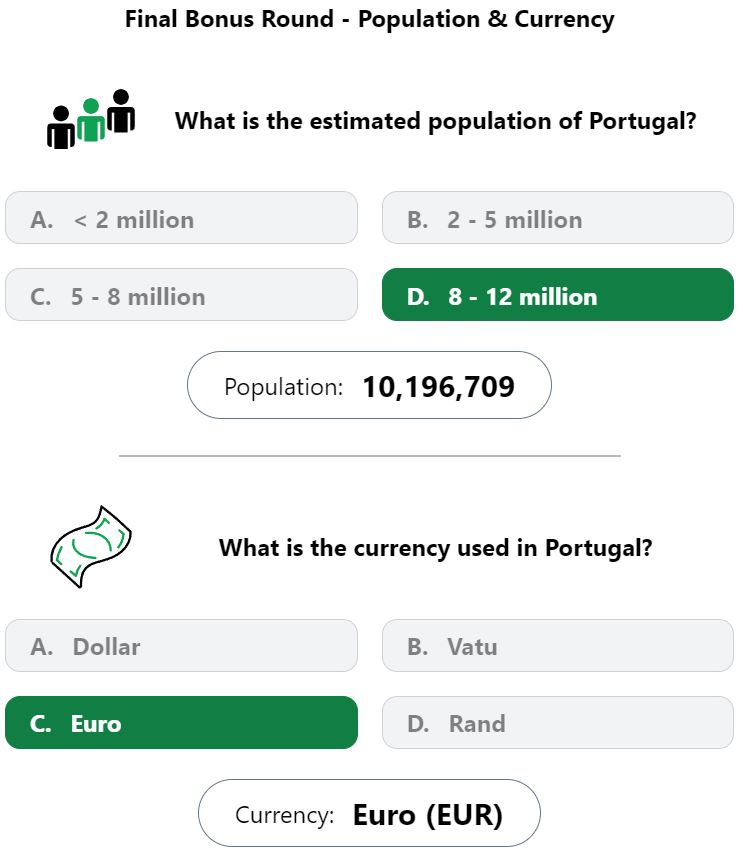Click the population figure 10,196,709
This screenshot has width=743, height=853.
tap(438, 387)
